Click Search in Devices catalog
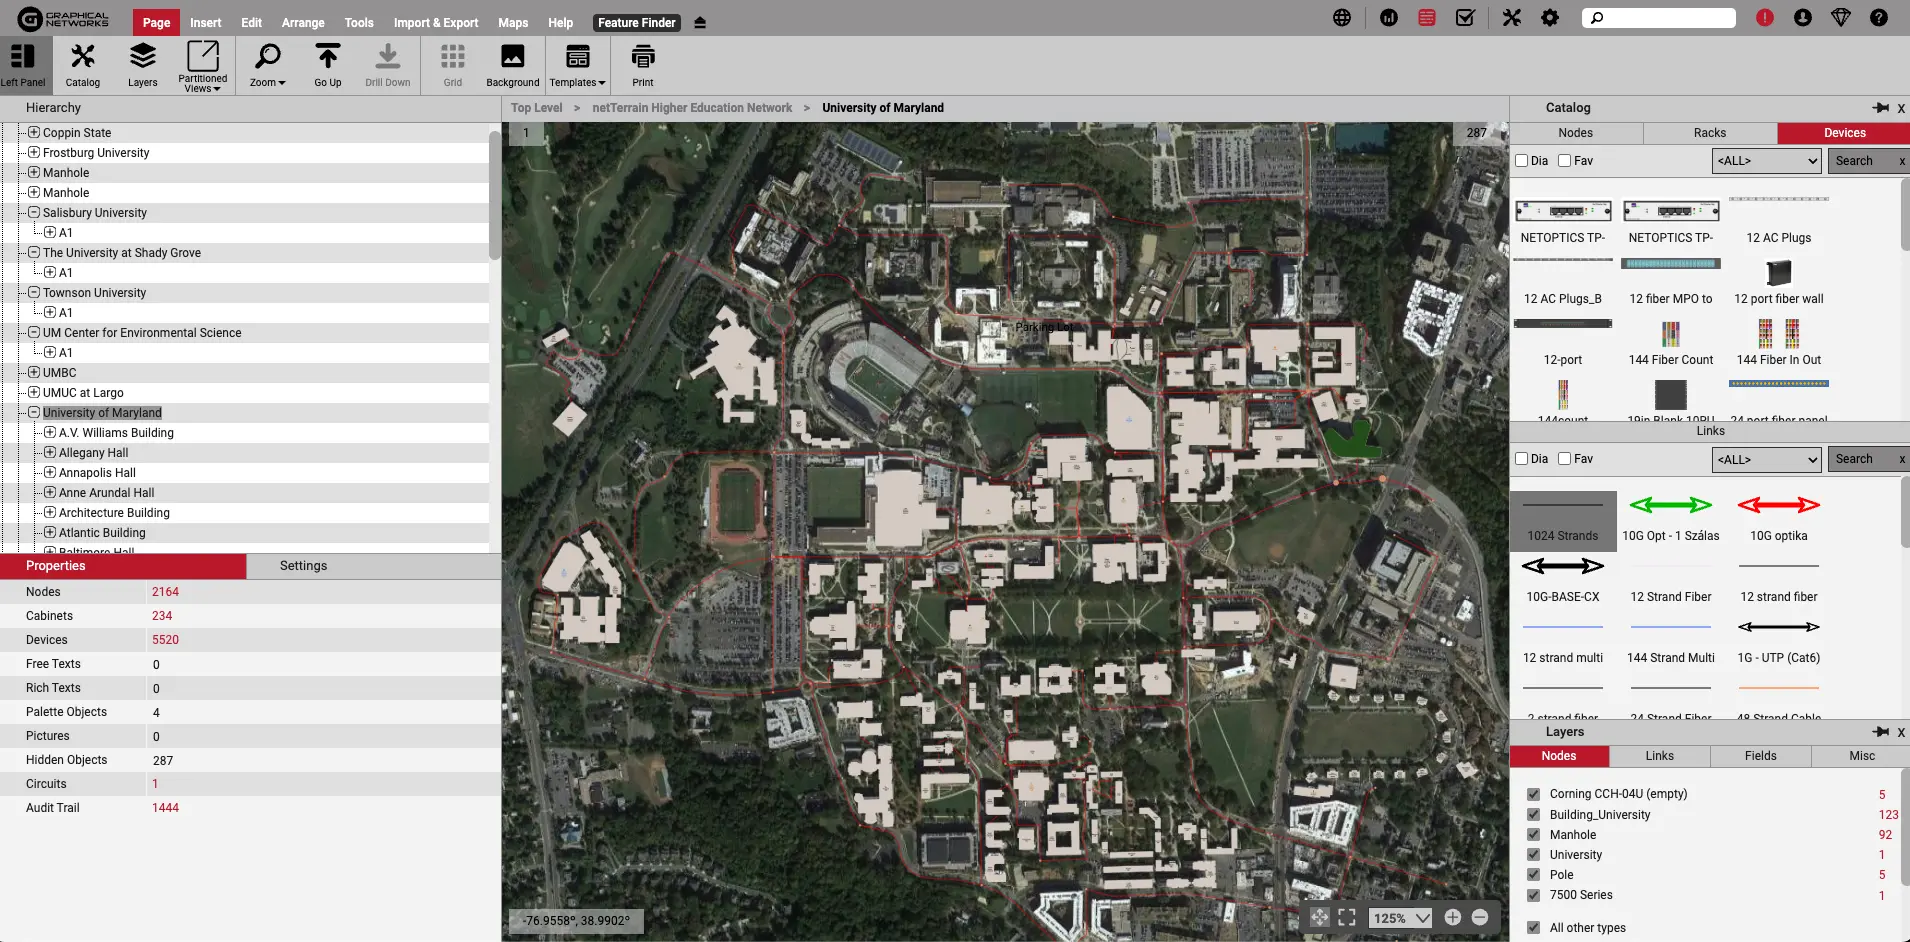Screen dimensions: 1910x942 coord(1855,161)
